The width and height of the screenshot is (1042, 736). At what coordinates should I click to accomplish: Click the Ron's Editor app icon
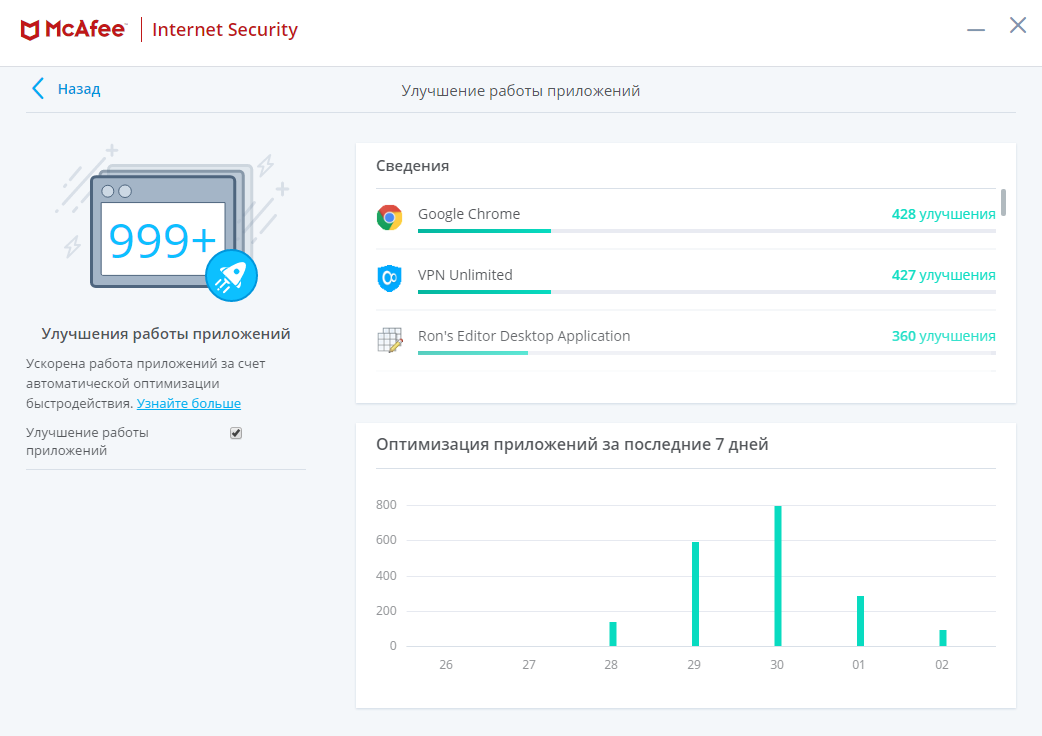click(390, 339)
